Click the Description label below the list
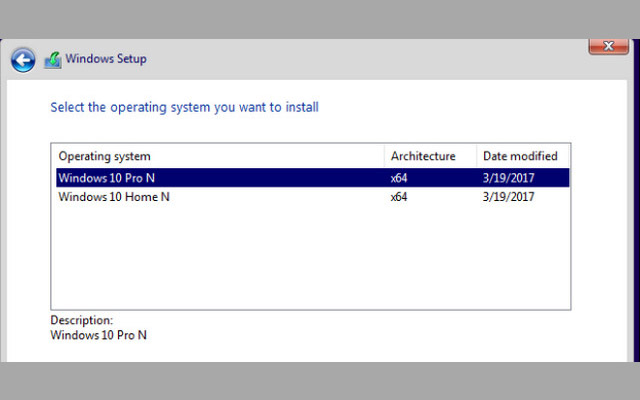This screenshot has height=400, width=640. (82, 321)
